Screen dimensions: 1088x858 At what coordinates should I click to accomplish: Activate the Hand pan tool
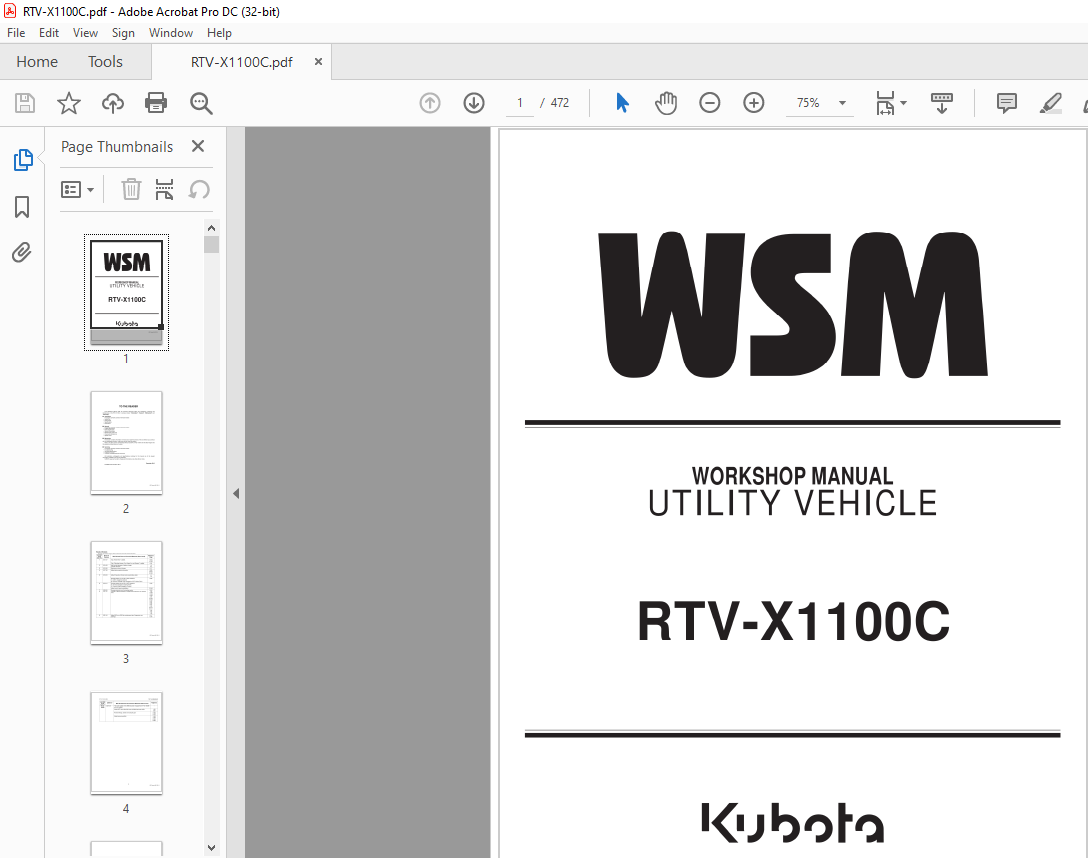[665, 103]
